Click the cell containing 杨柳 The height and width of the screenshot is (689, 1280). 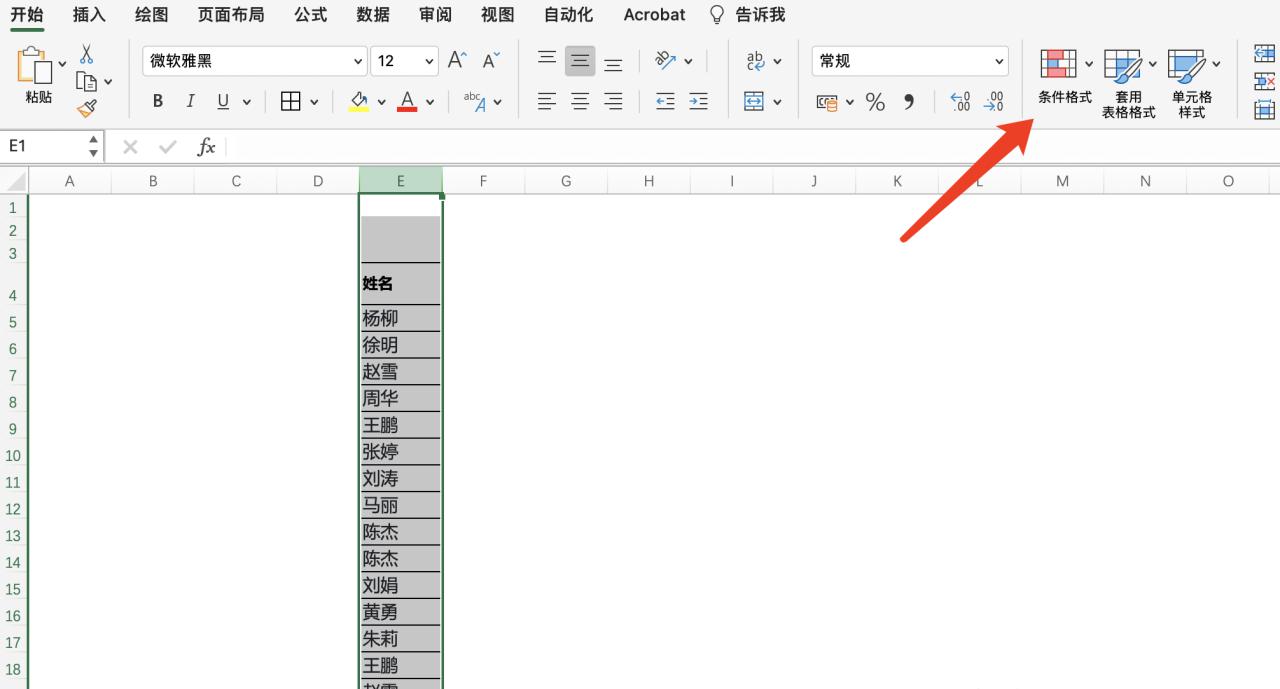pyautogui.click(x=400, y=318)
